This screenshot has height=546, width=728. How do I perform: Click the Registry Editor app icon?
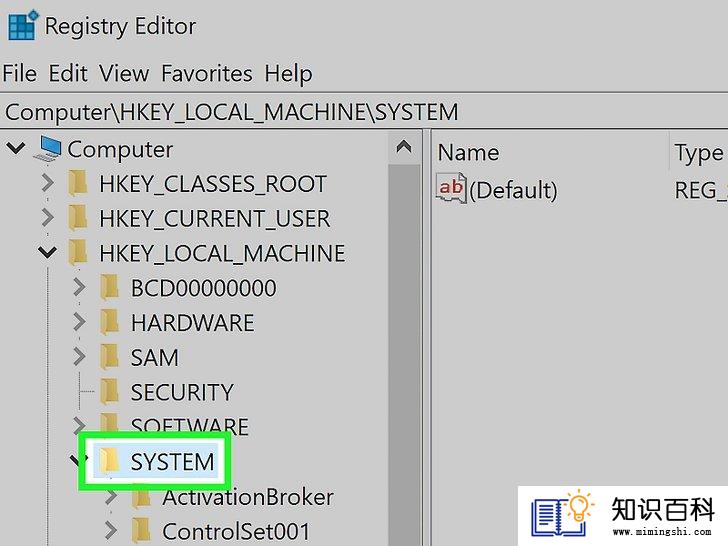(x=22, y=26)
